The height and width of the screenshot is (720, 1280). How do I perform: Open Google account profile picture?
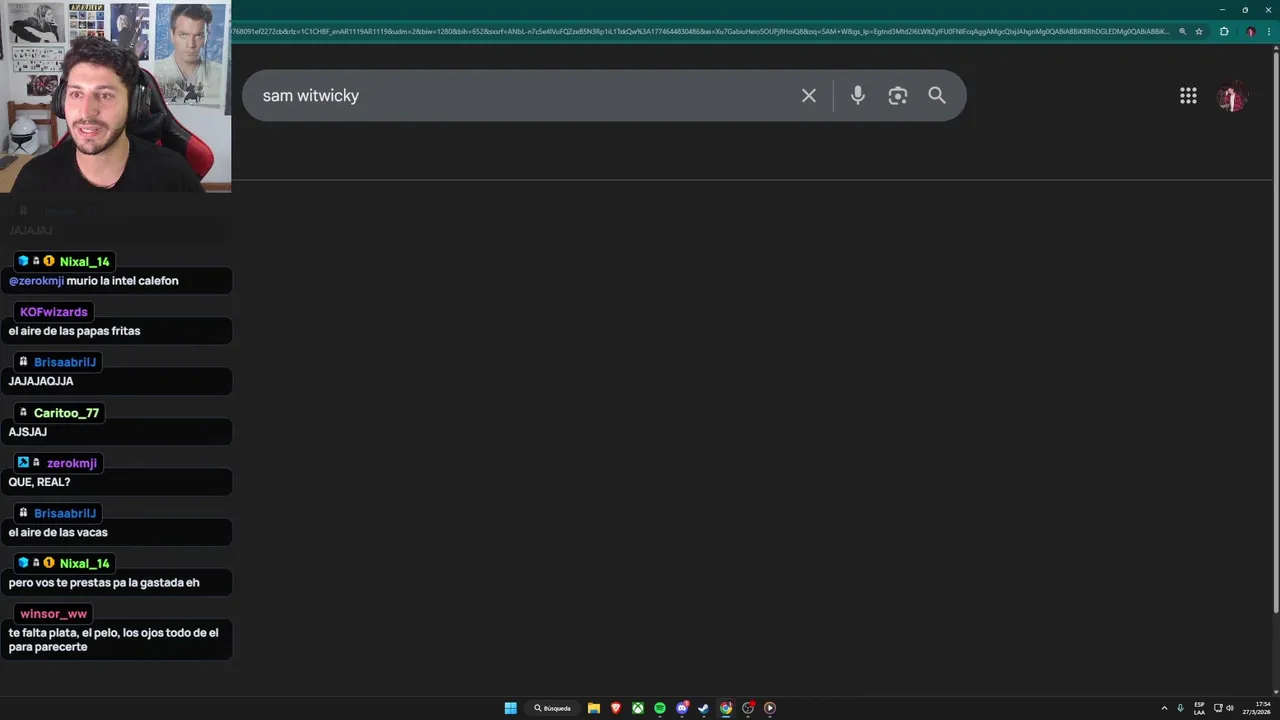(1231, 96)
